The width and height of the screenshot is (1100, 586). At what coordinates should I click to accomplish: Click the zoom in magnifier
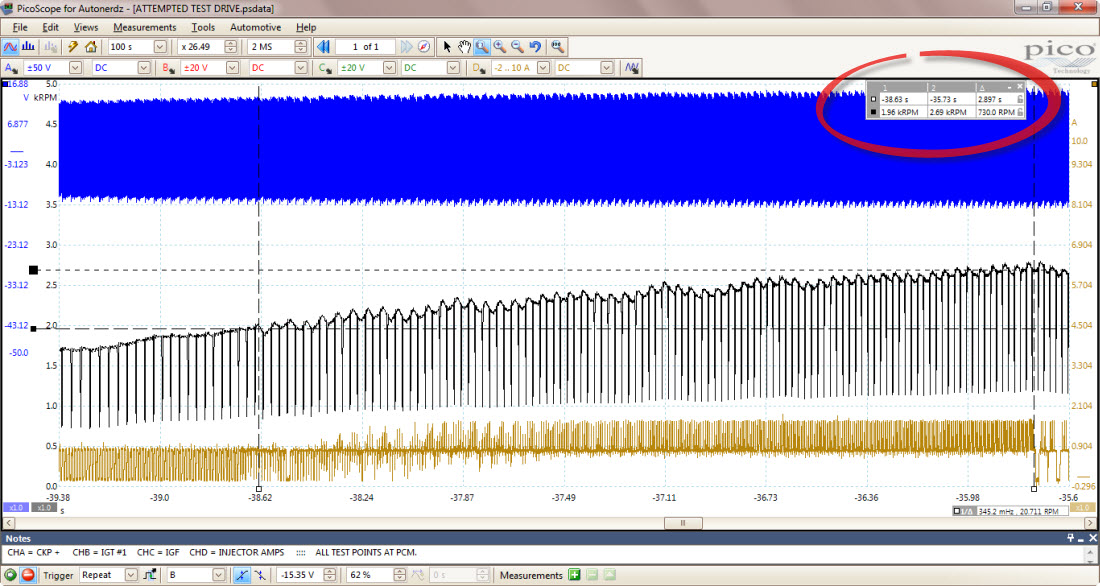coord(499,47)
